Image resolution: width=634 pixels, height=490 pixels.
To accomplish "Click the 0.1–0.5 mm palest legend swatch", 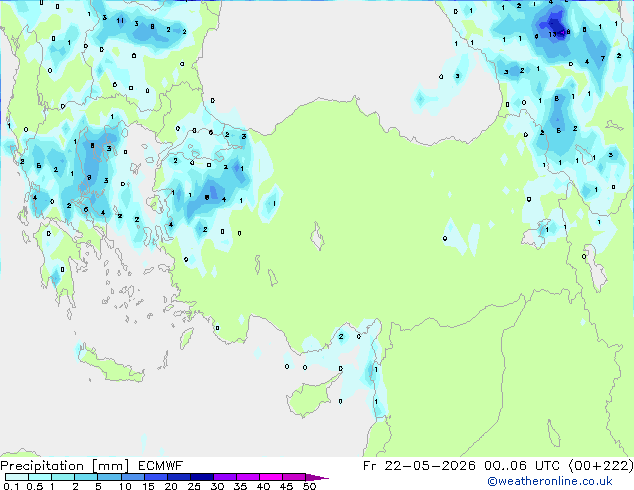I will pyautogui.click(x=17, y=477).
